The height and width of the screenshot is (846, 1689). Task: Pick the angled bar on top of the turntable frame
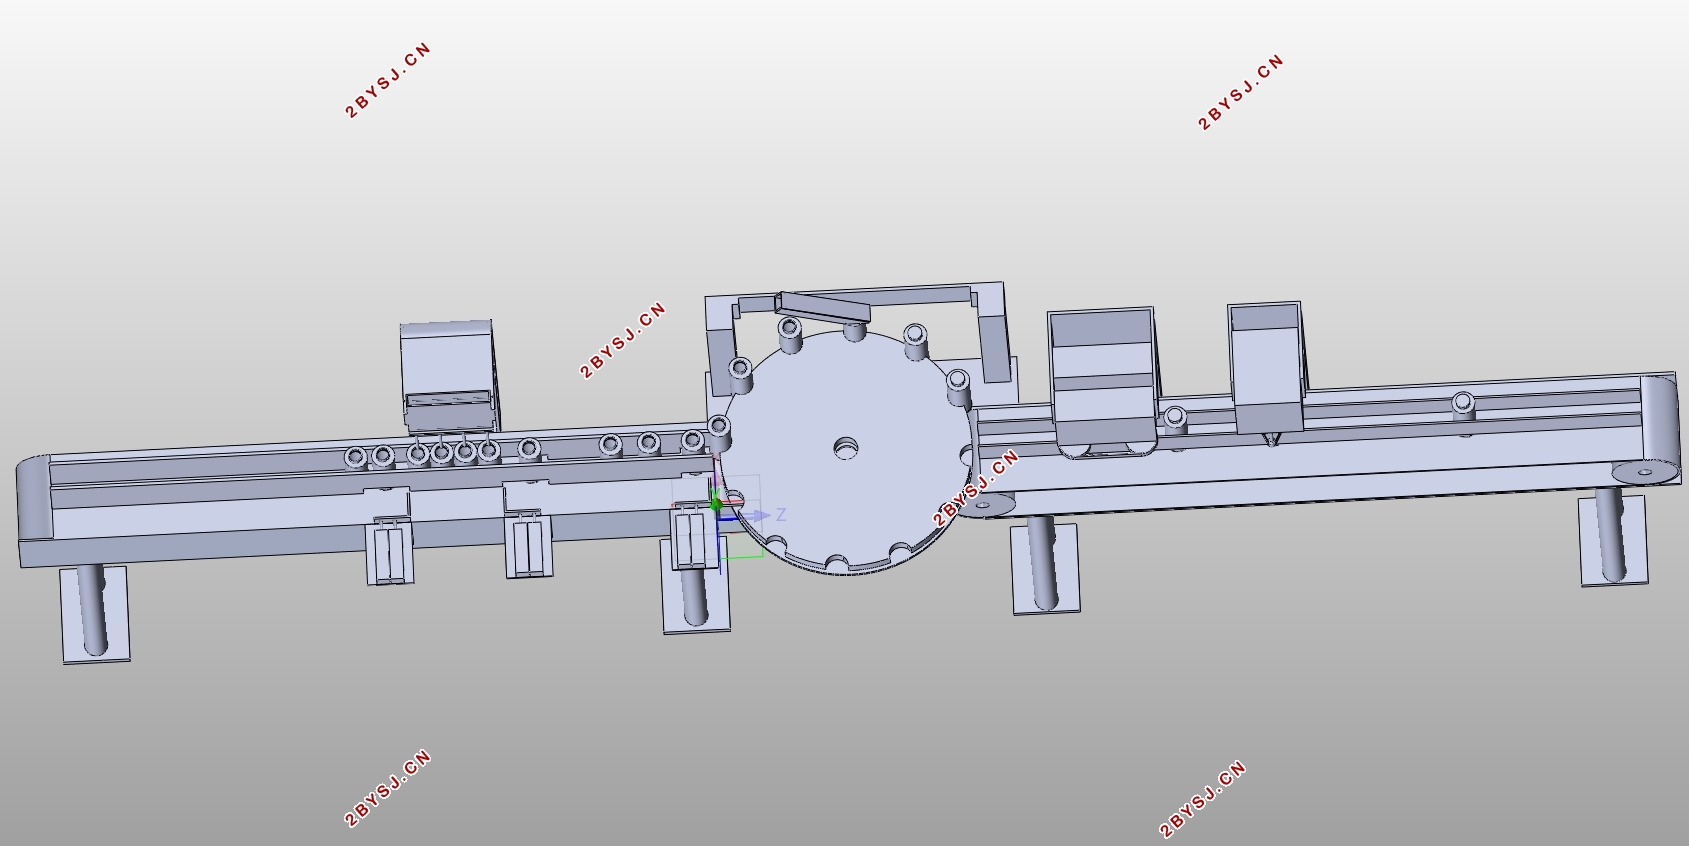coord(823,307)
